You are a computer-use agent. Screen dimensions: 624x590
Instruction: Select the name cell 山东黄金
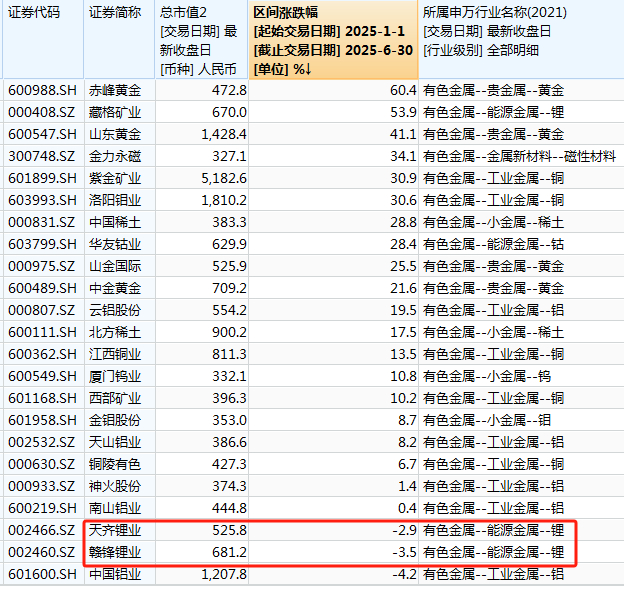click(x=115, y=134)
